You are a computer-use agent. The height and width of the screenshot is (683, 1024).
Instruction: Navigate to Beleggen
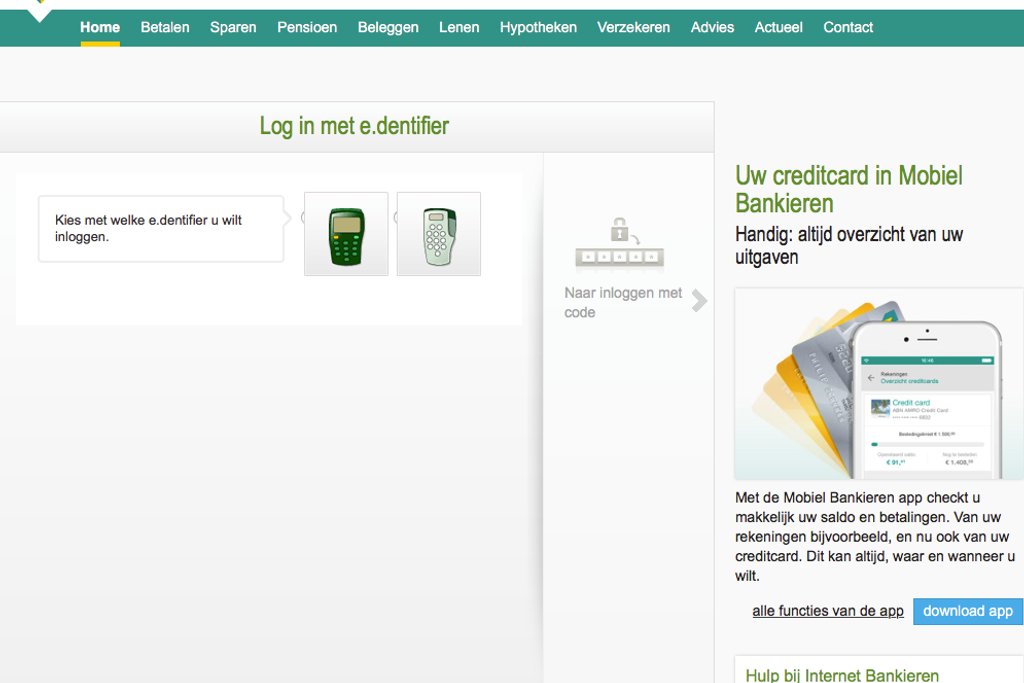tap(388, 28)
